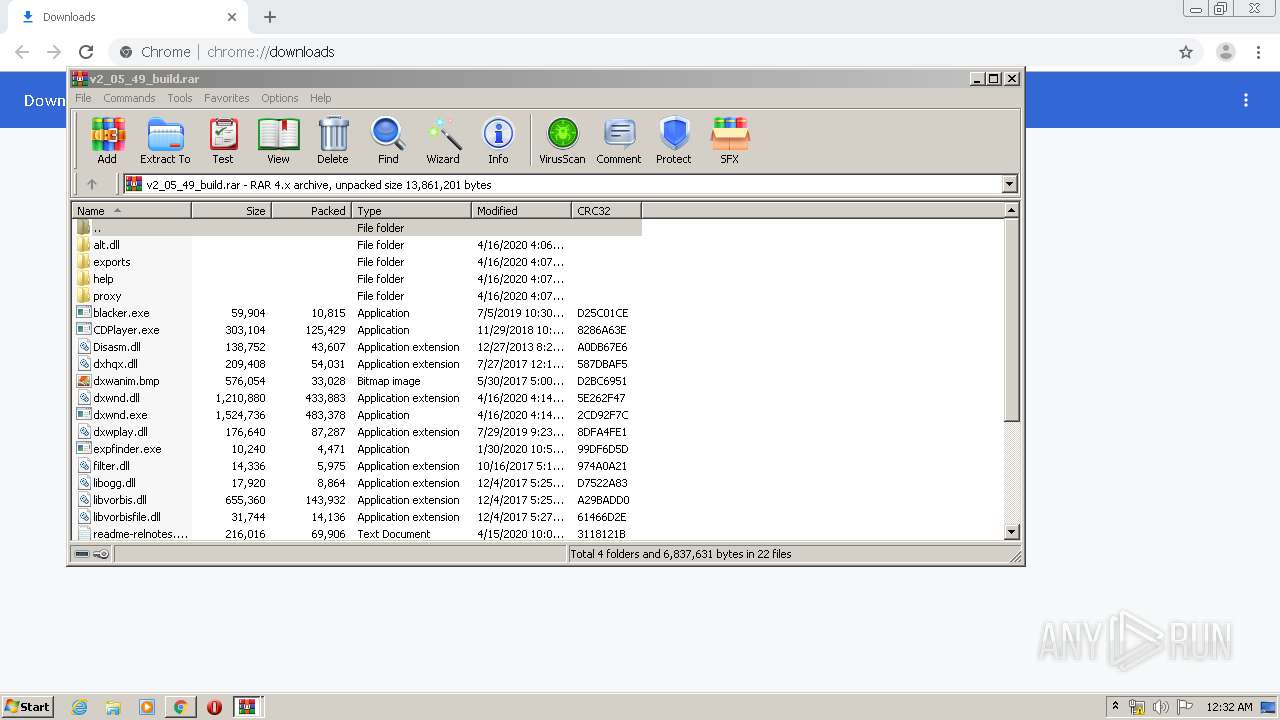Close the Downloads tab
Image resolution: width=1280 pixels, height=720 pixels.
tap(232, 17)
